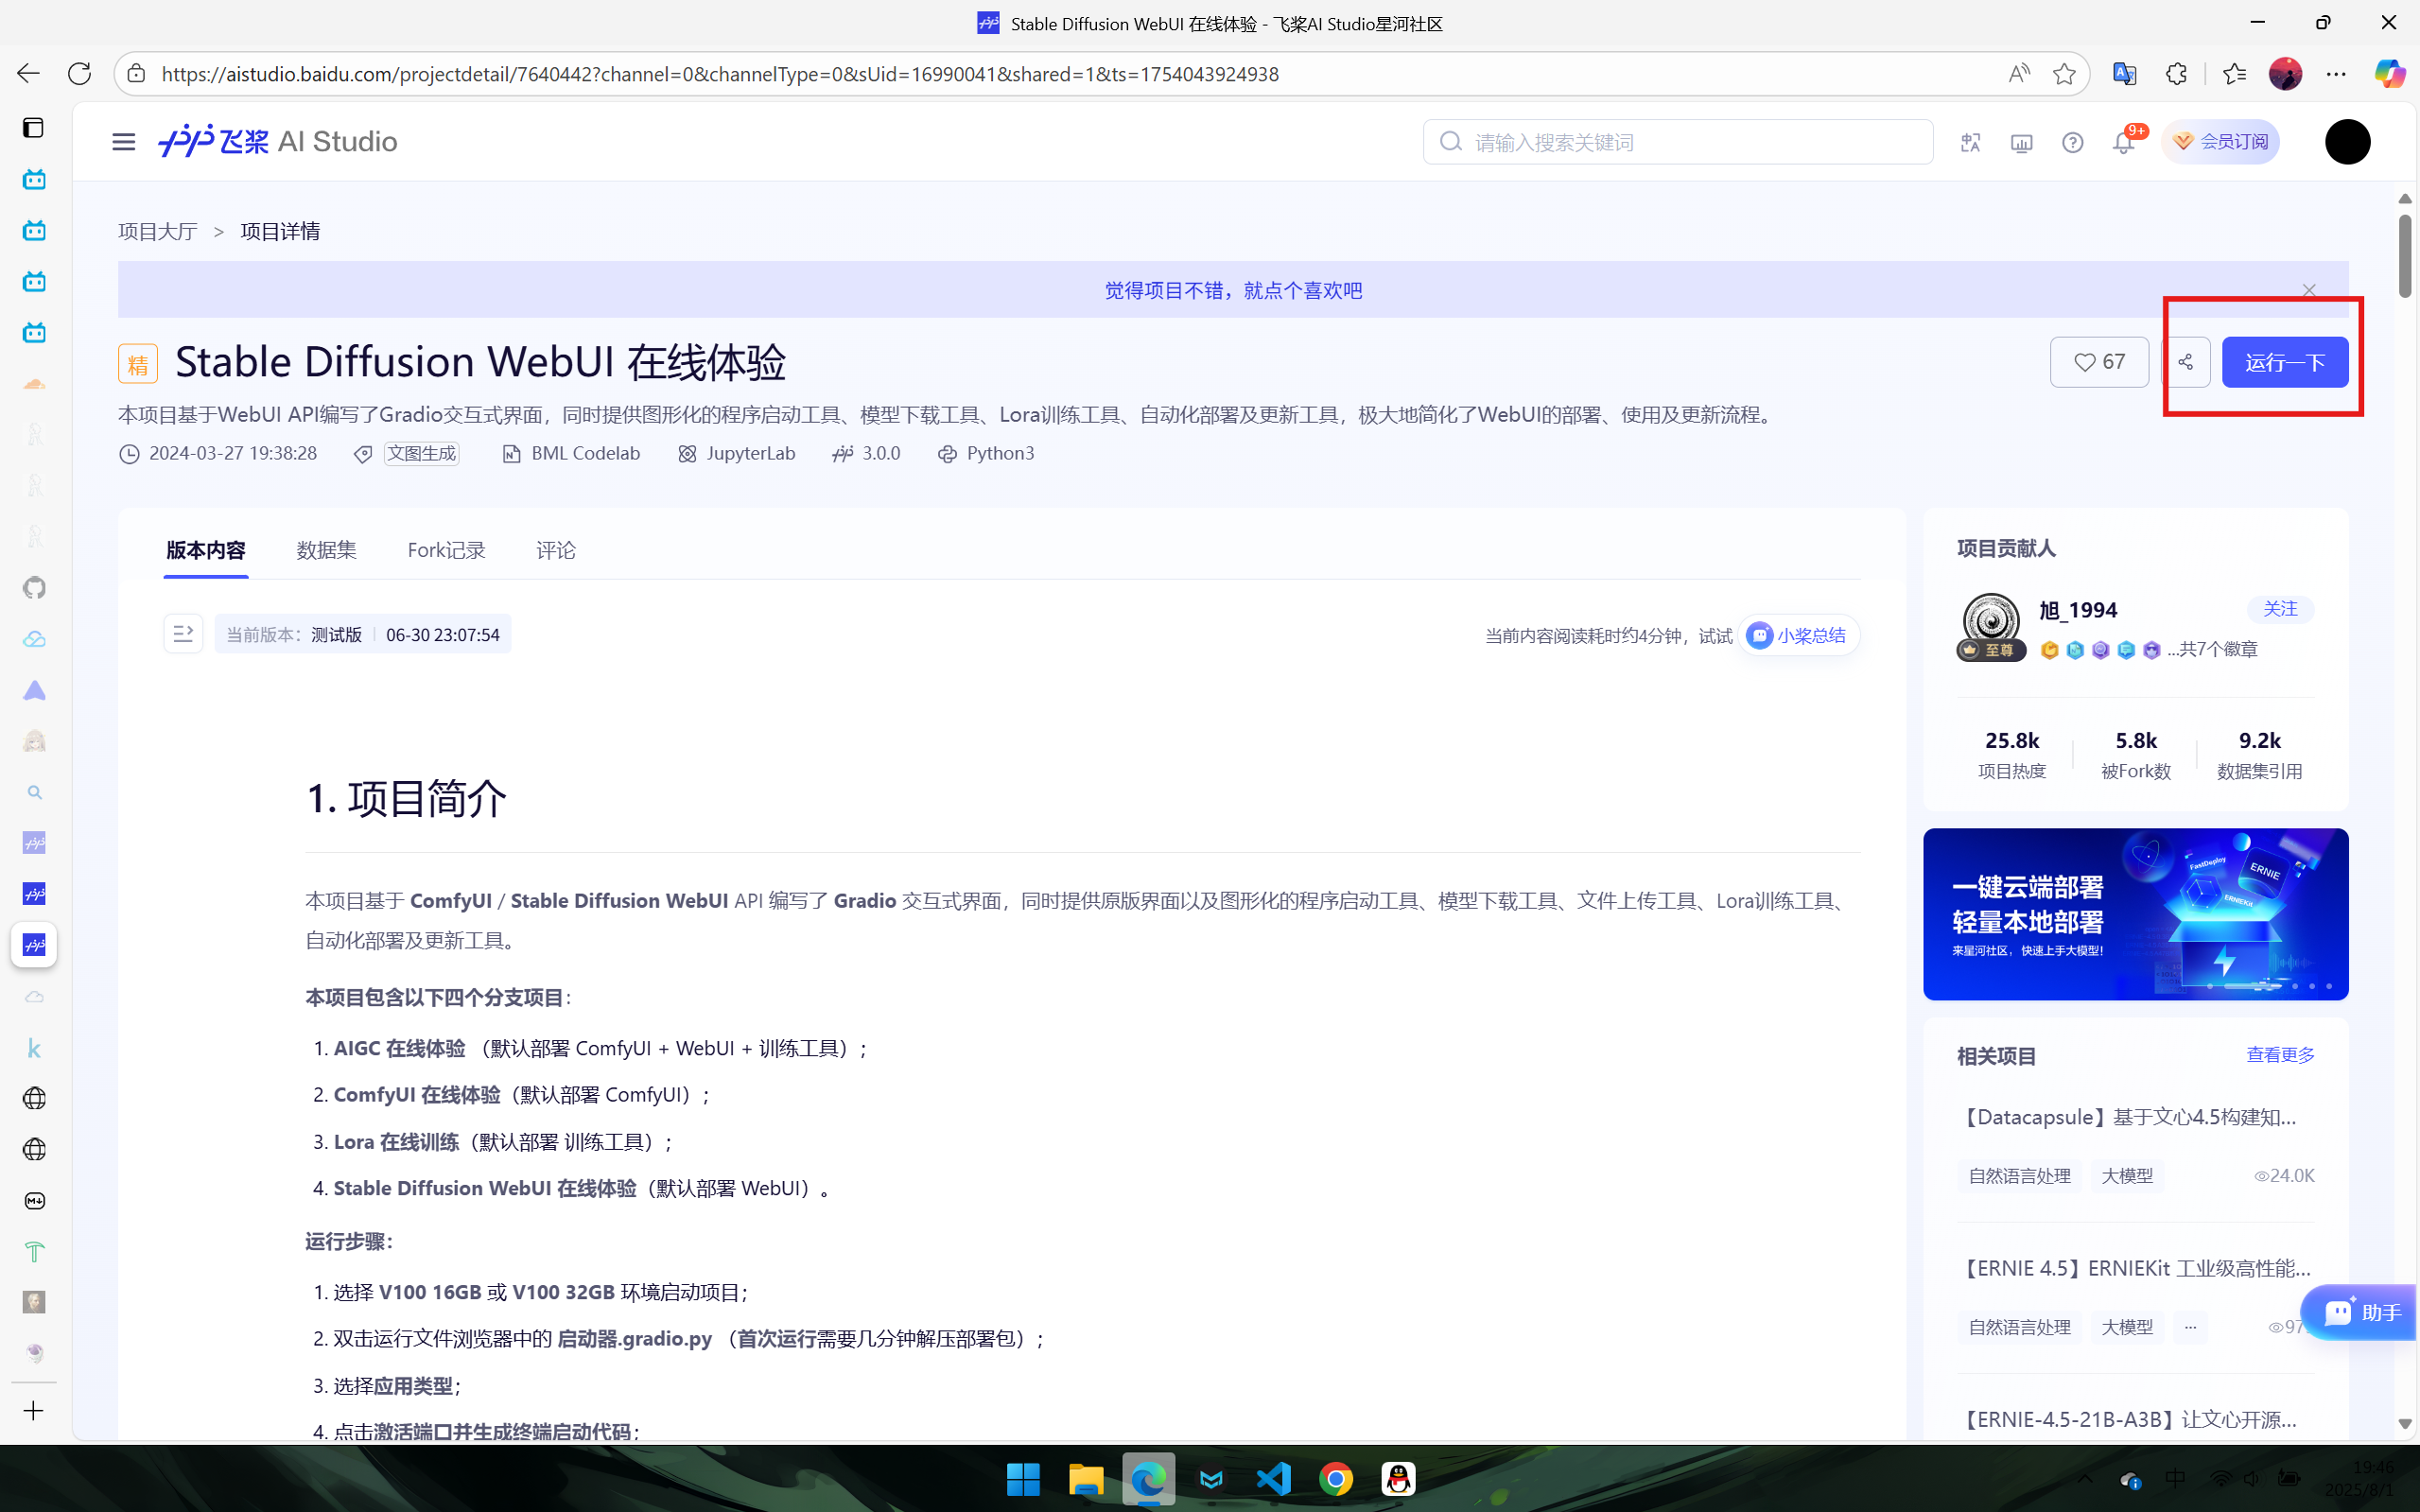Switch to the 数据集 tab
The height and width of the screenshot is (1512, 2420).
(326, 550)
